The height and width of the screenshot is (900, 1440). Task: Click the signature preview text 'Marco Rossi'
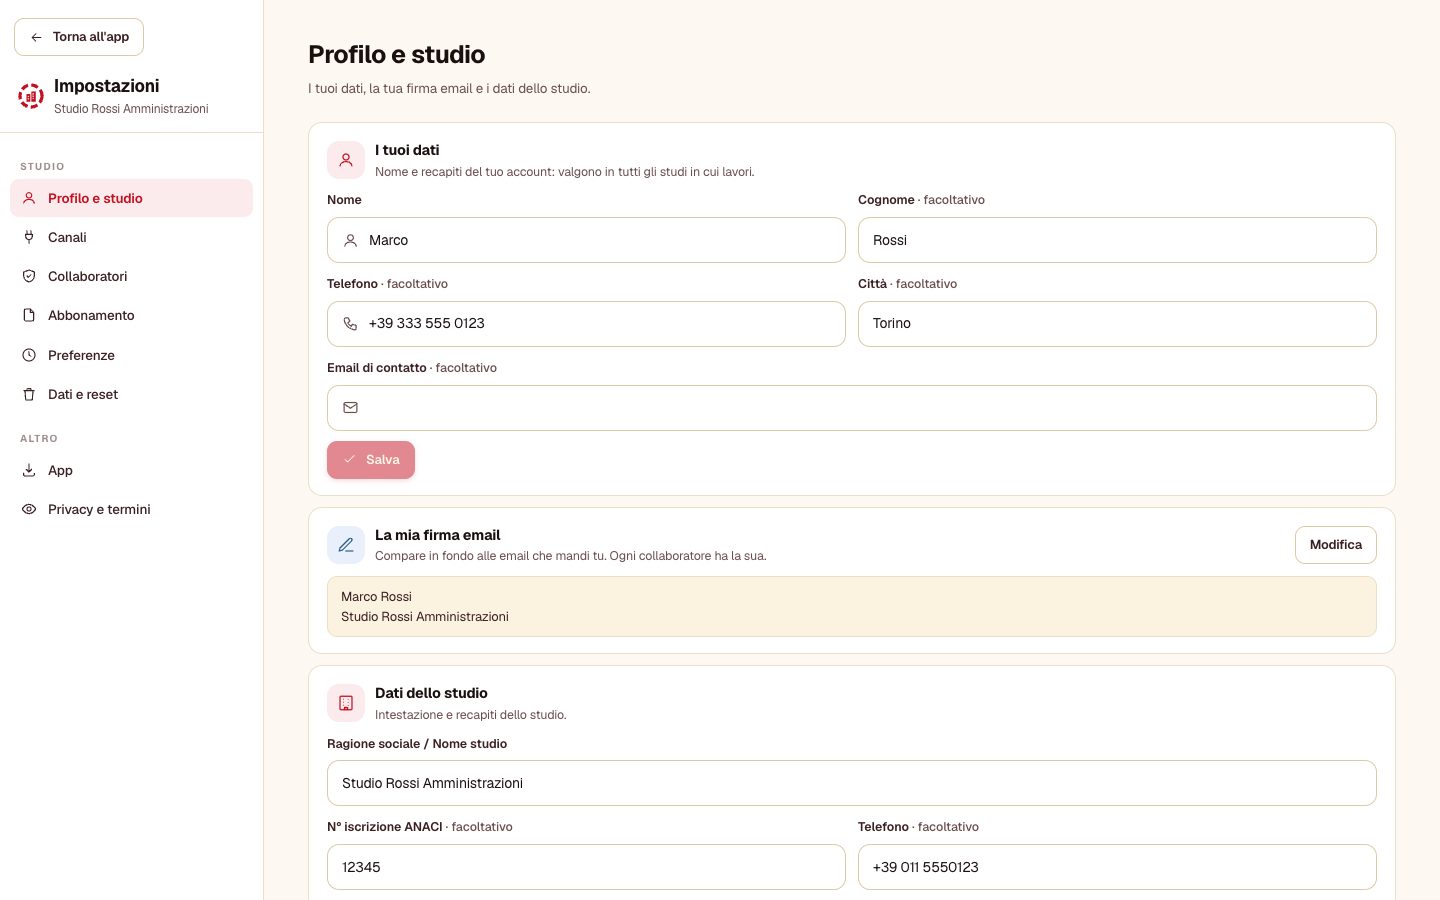376,597
